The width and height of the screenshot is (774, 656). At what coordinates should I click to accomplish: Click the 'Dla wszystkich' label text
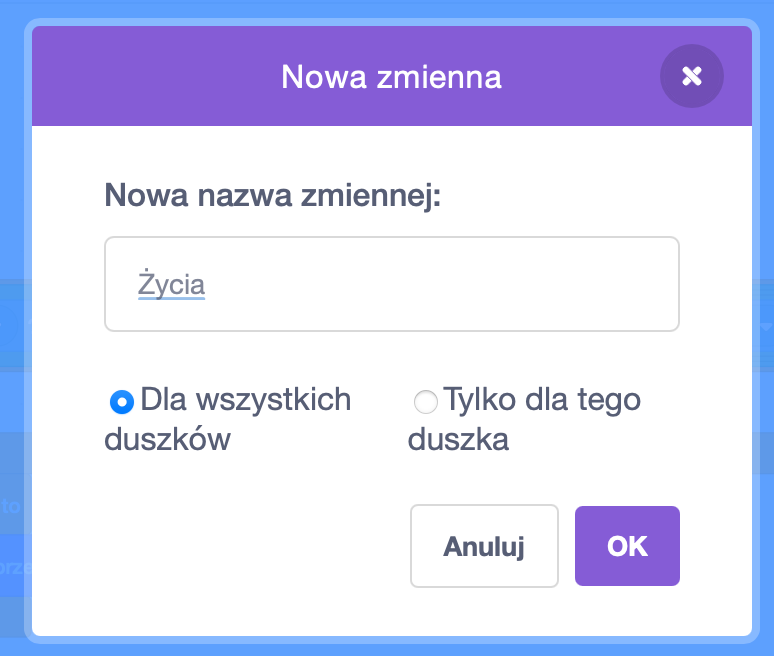point(246,400)
